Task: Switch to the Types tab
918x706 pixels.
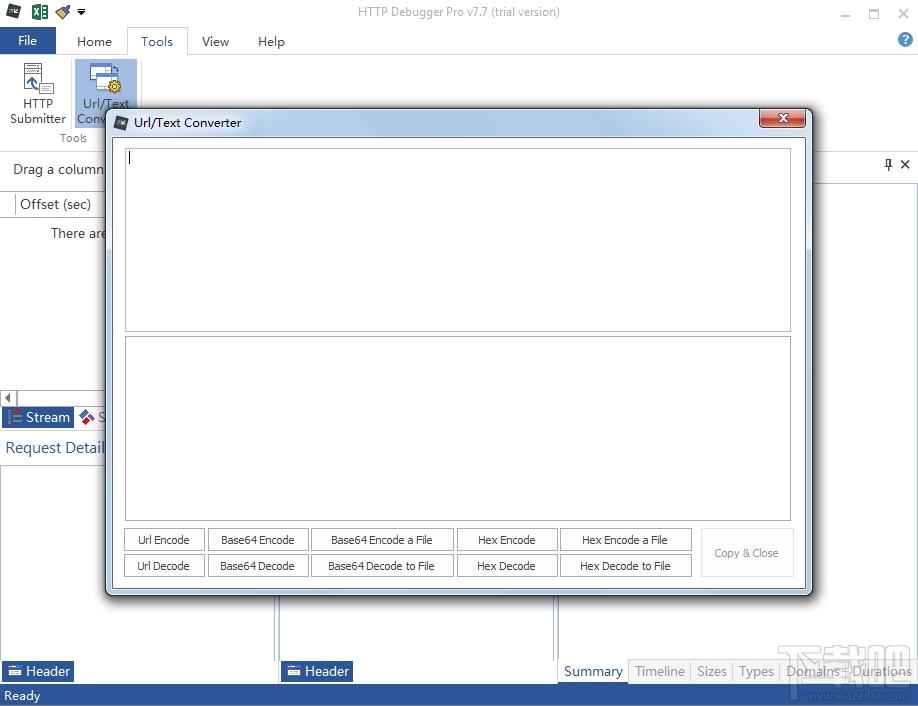Action: 756,671
